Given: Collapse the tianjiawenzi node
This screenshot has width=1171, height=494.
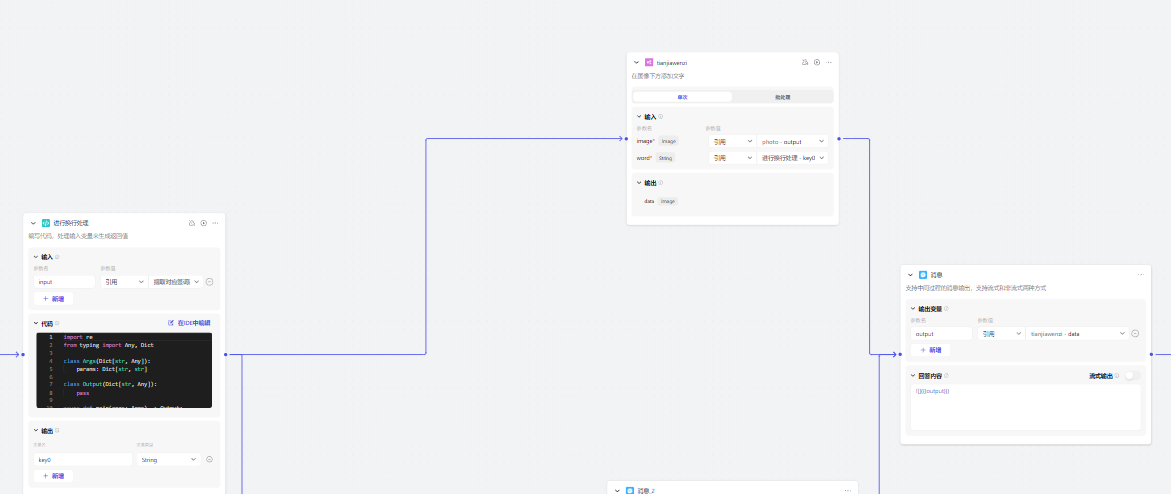Looking at the screenshot, I should (636, 62).
